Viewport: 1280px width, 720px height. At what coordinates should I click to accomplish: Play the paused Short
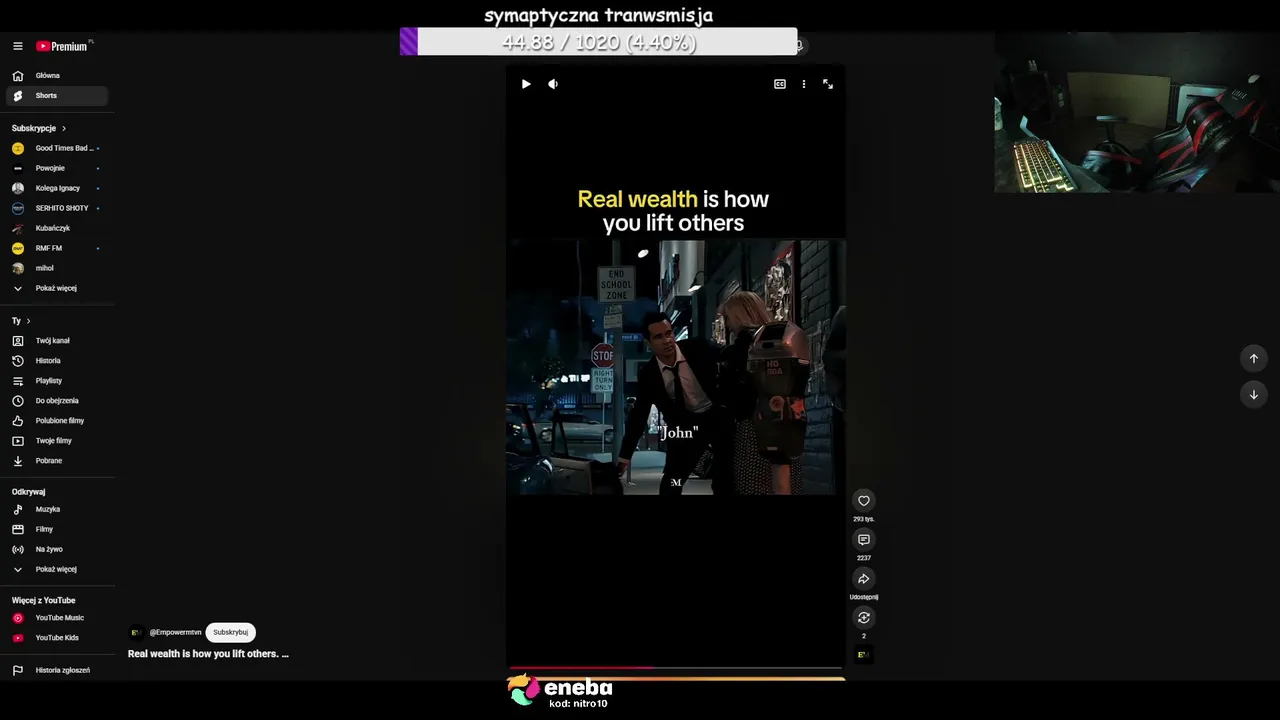click(x=526, y=84)
